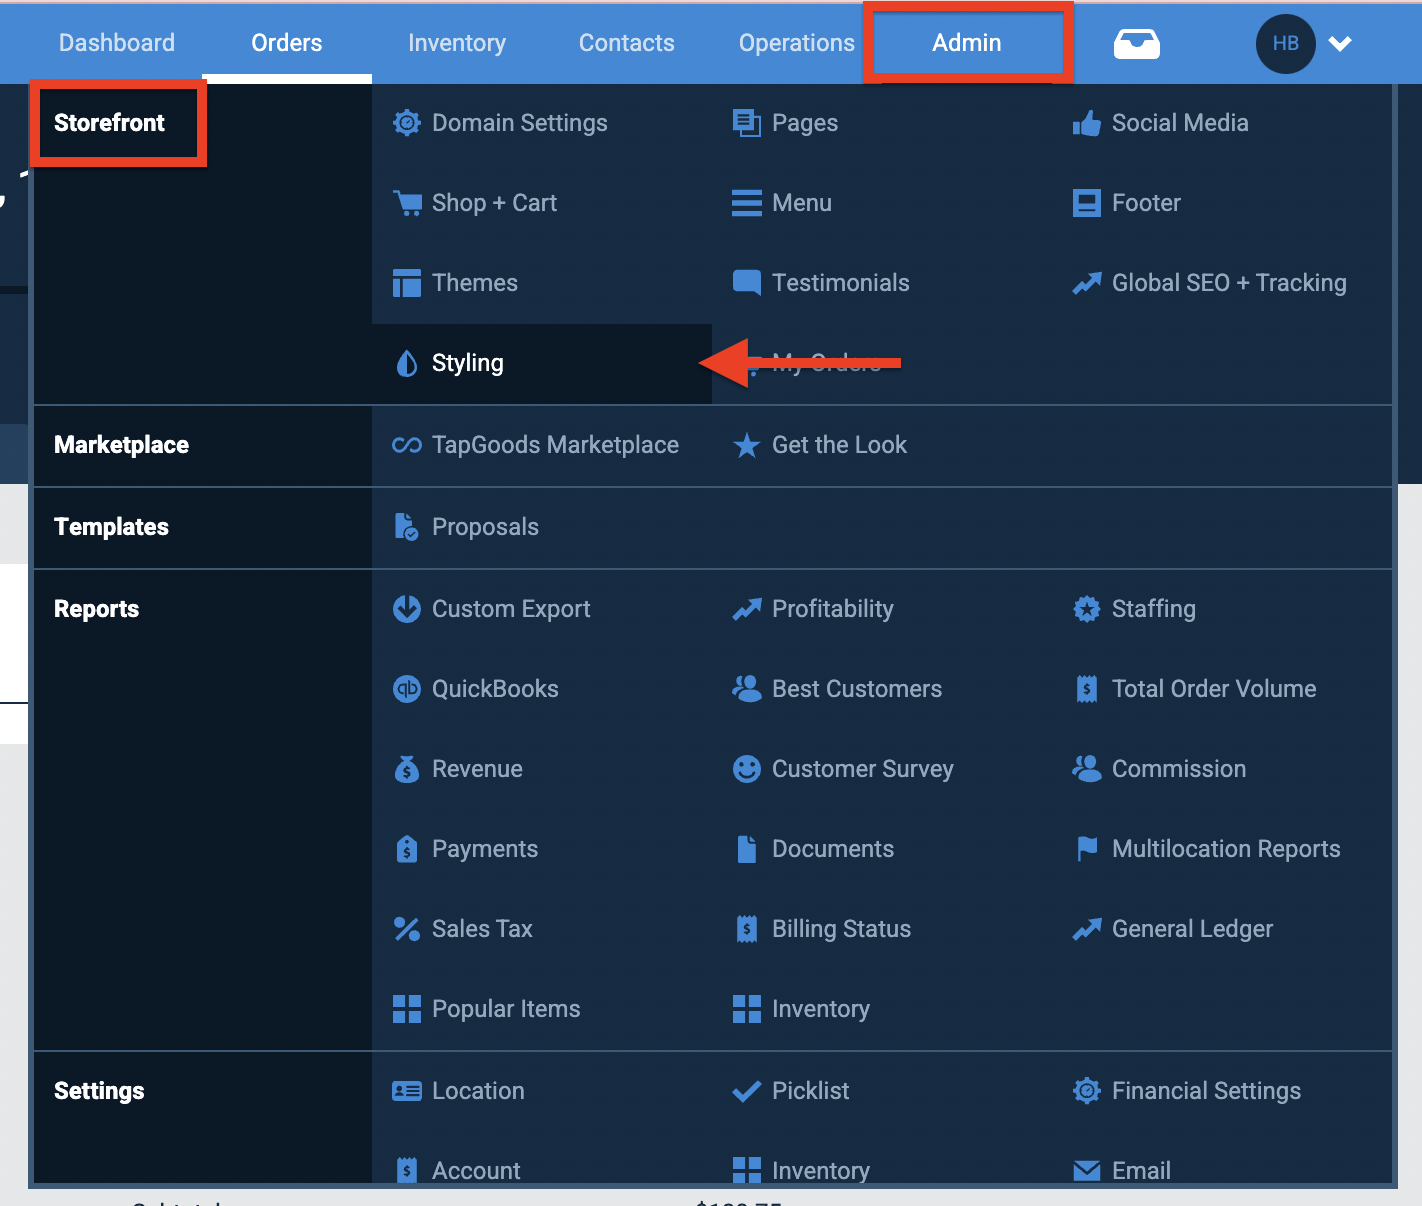Expand the Settings section
1422x1206 pixels.
tap(99, 1091)
